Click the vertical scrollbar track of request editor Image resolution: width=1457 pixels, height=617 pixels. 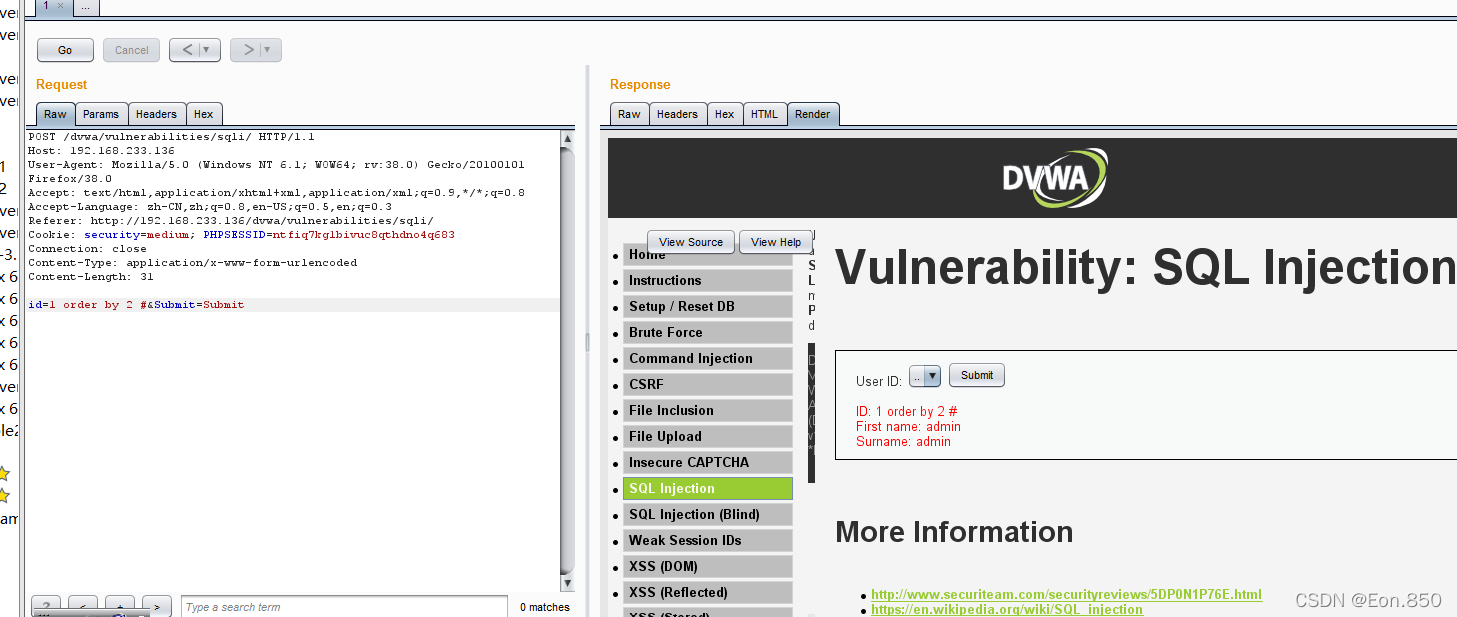568,360
